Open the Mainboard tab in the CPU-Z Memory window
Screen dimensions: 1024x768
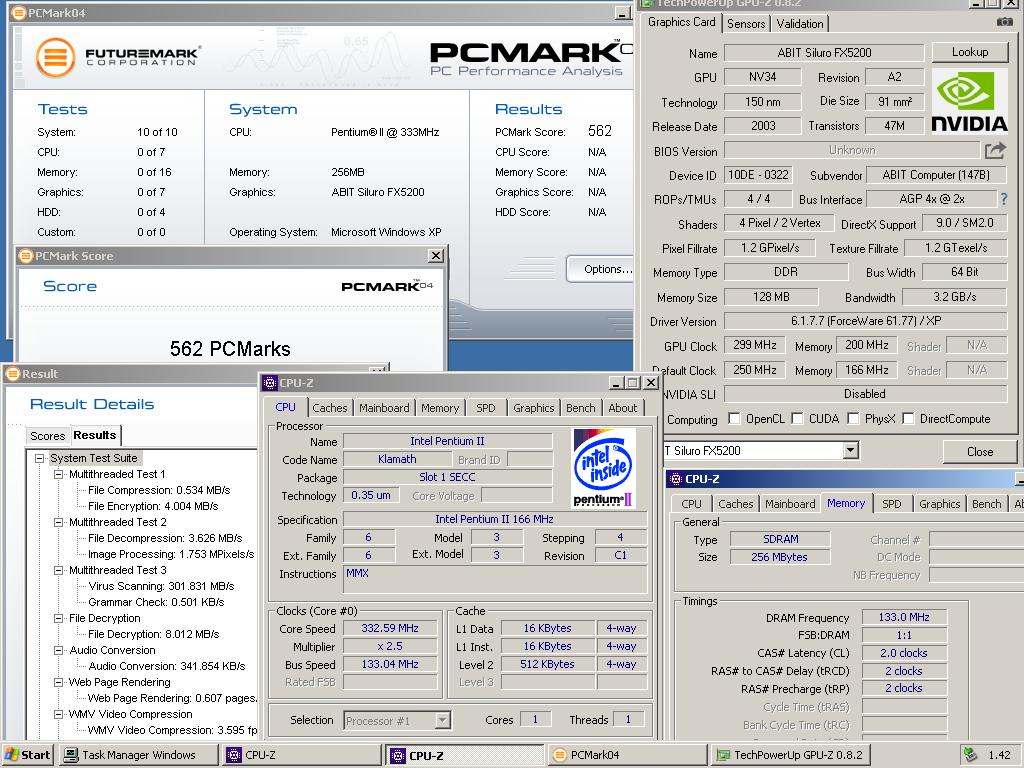coord(790,504)
